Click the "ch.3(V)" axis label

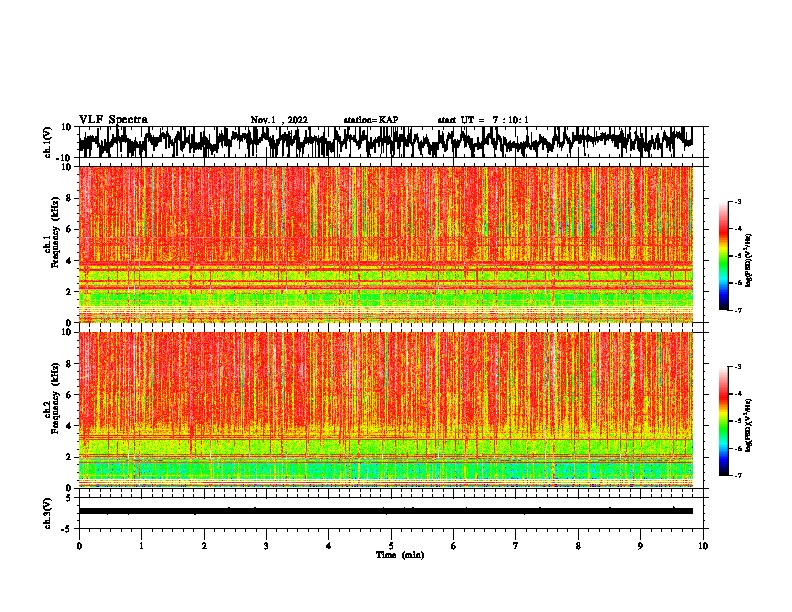tap(48, 513)
